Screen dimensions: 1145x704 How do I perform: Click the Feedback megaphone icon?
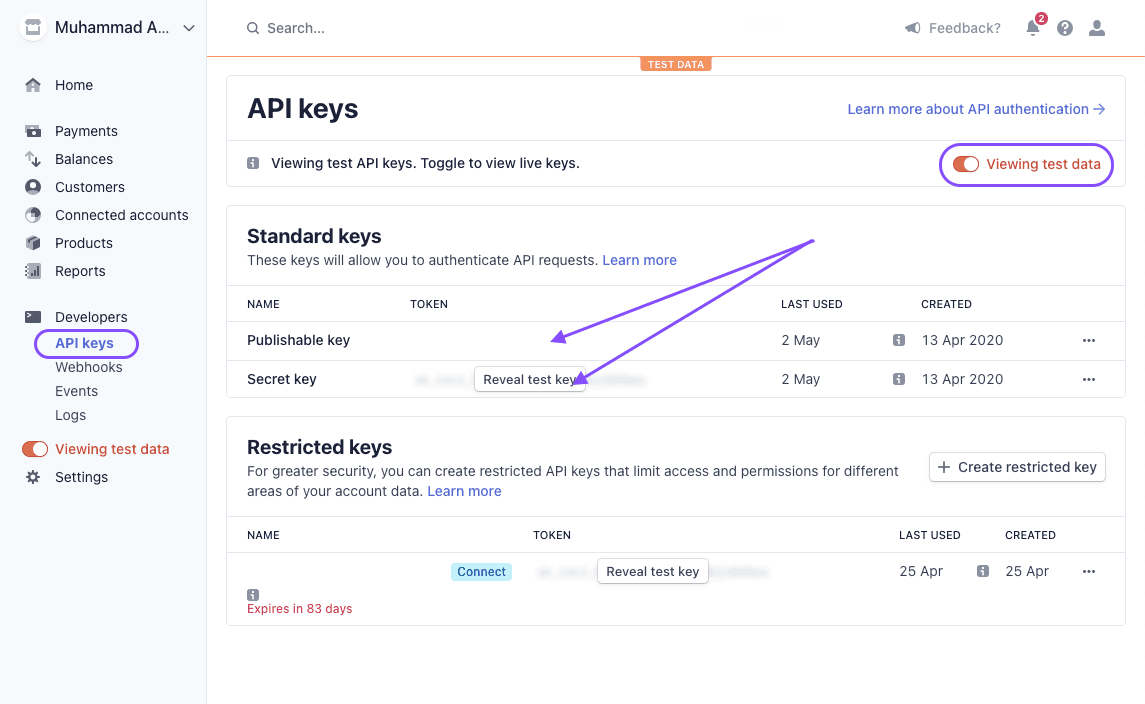tap(912, 28)
